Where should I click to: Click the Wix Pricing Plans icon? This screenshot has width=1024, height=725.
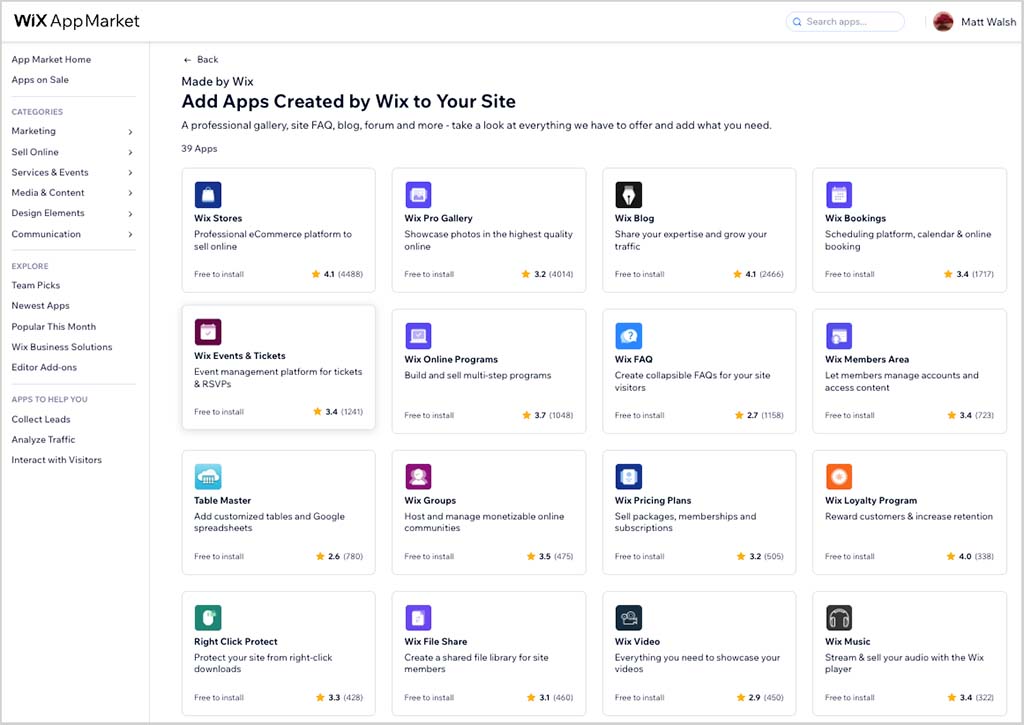point(628,477)
